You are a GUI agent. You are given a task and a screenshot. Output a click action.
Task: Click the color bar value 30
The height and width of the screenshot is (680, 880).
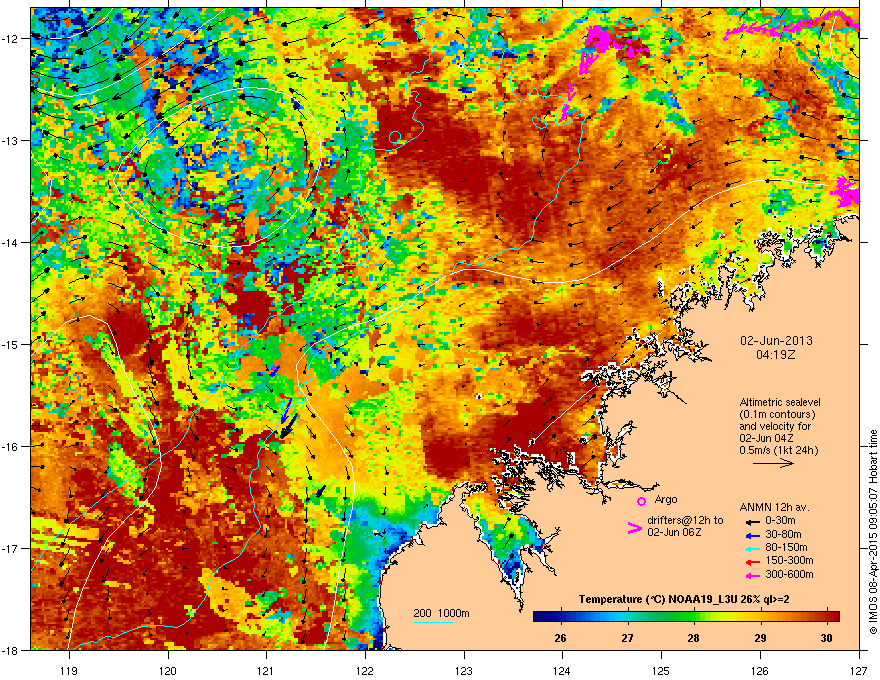click(826, 638)
